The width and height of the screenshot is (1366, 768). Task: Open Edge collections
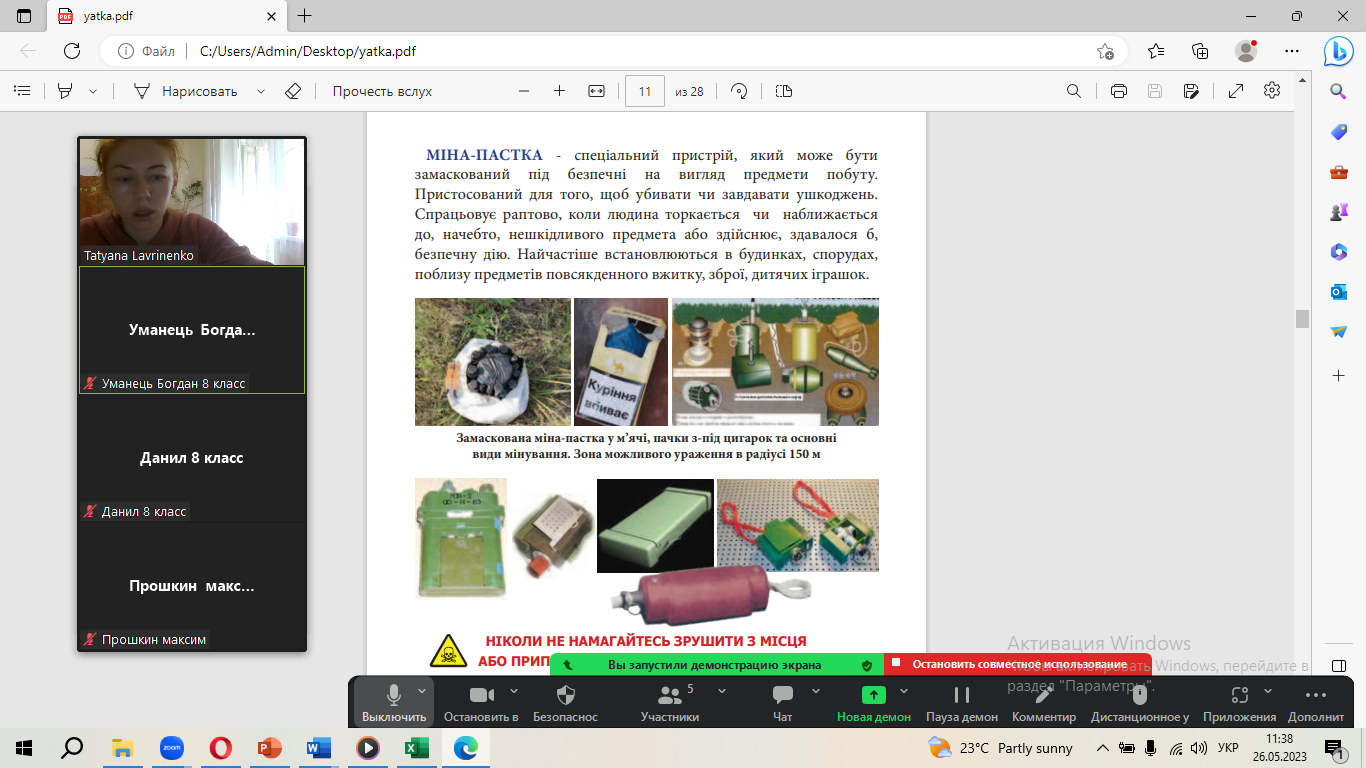[1201, 51]
